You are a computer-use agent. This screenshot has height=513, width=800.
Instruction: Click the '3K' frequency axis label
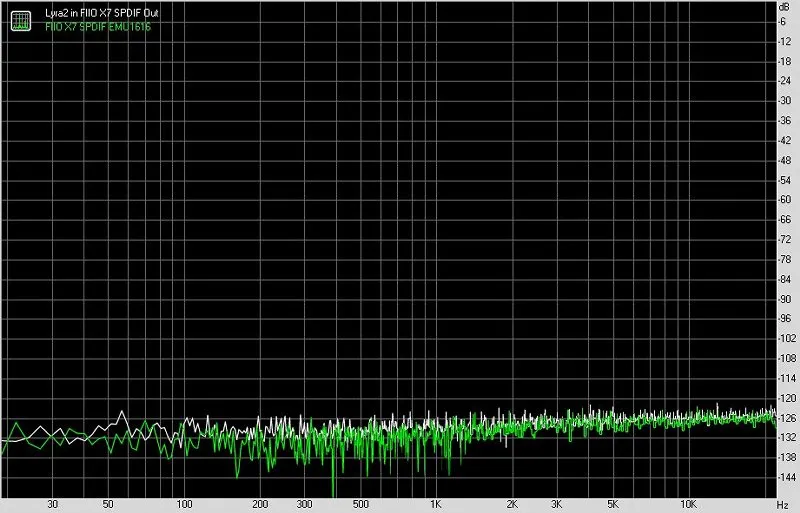(557, 504)
